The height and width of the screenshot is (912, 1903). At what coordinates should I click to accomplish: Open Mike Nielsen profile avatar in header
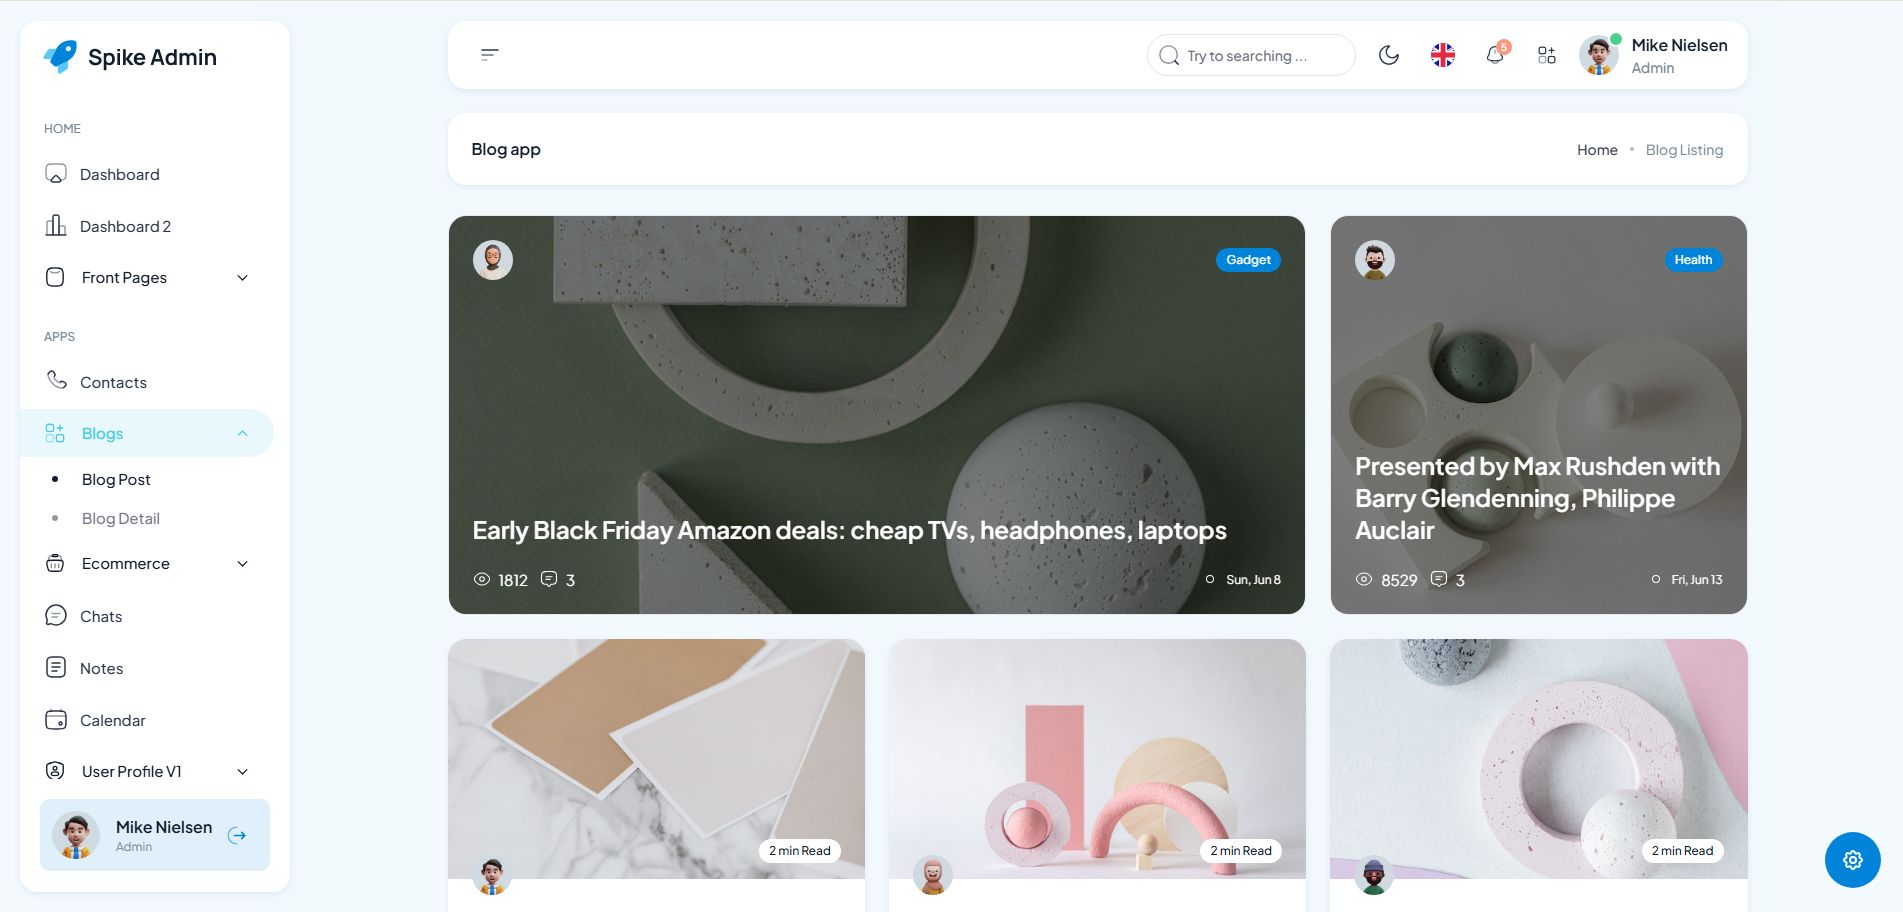point(1599,55)
